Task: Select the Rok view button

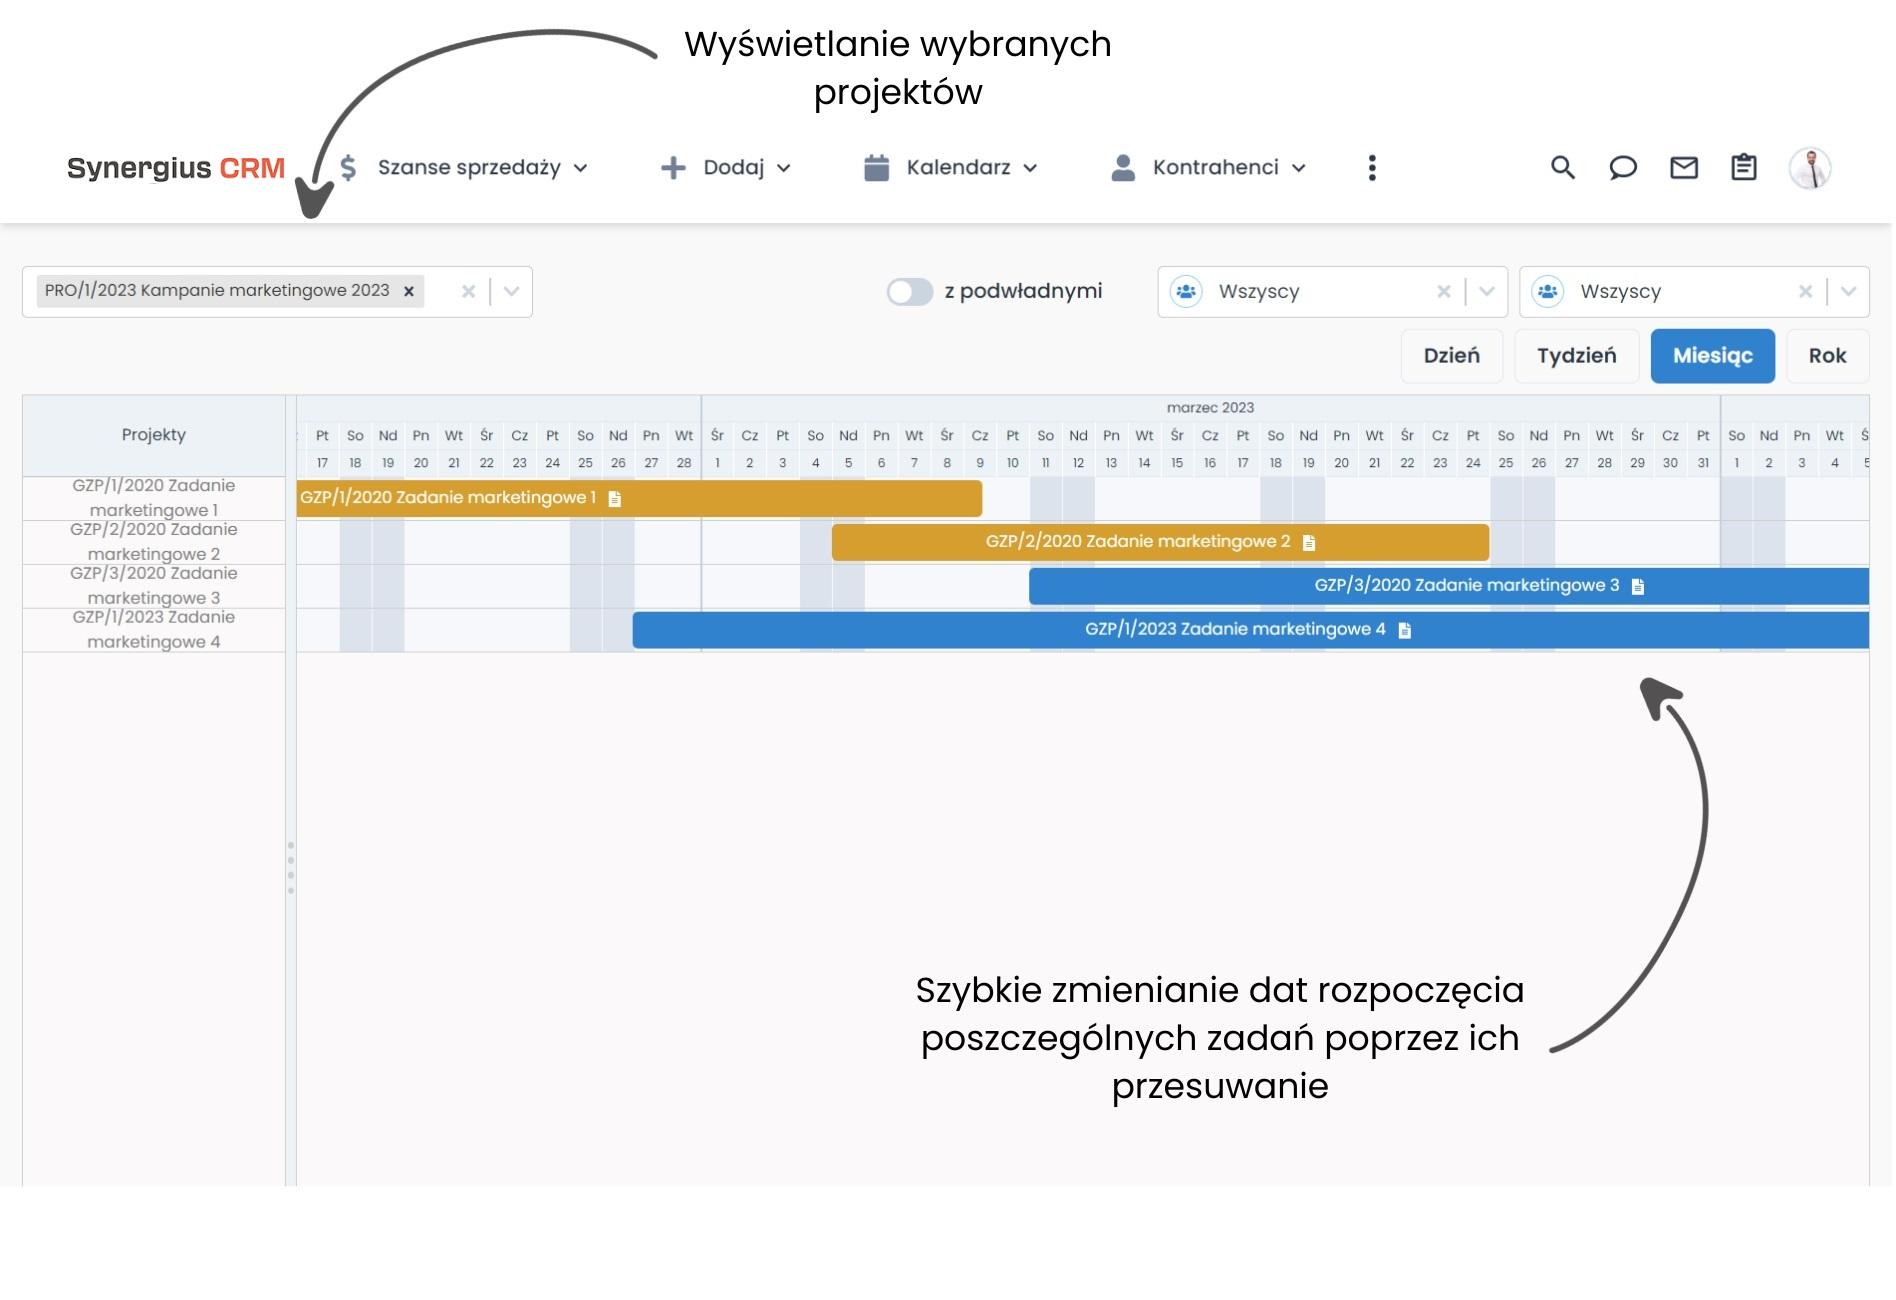Action: (x=1828, y=355)
